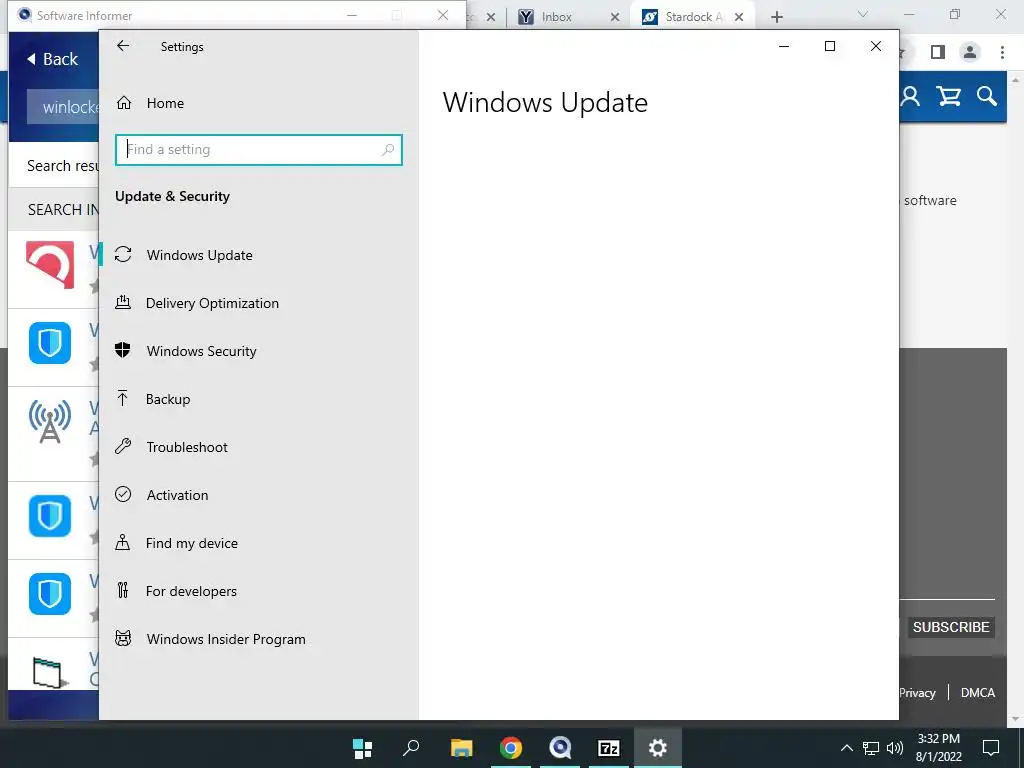Click the Backup upward arrow icon
The width and height of the screenshot is (1024, 768).
click(123, 398)
